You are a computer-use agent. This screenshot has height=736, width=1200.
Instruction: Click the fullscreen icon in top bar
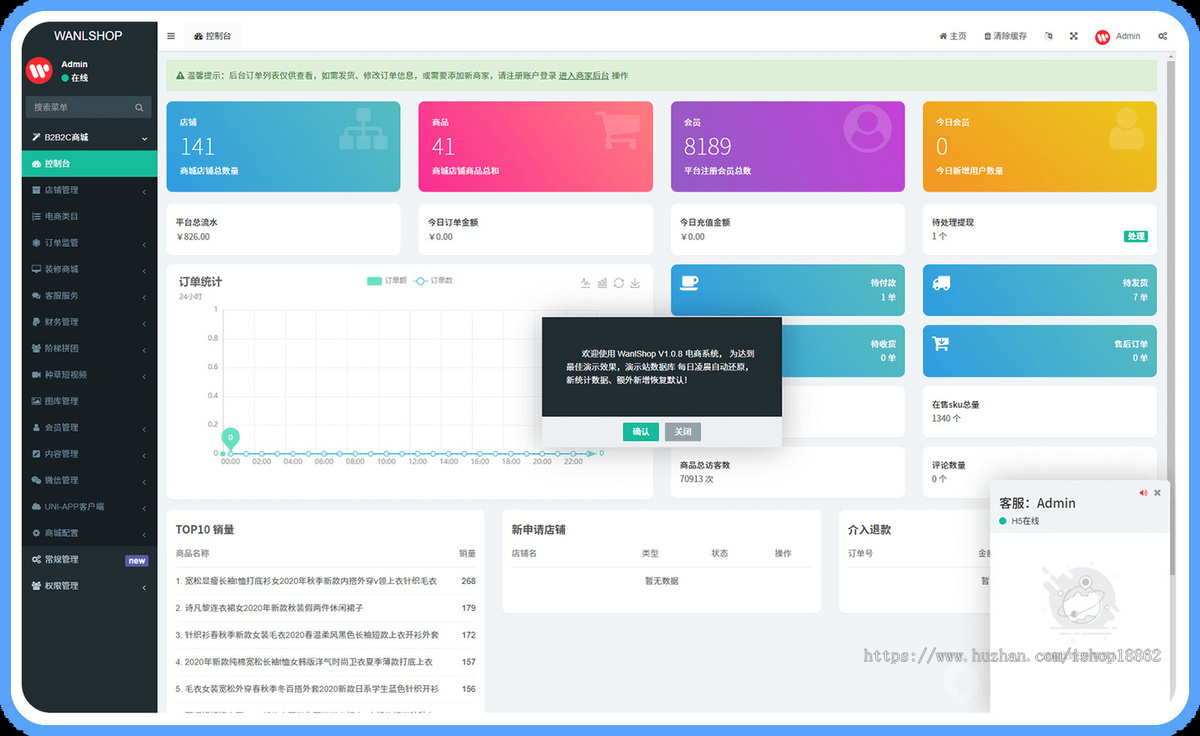(x=1073, y=36)
